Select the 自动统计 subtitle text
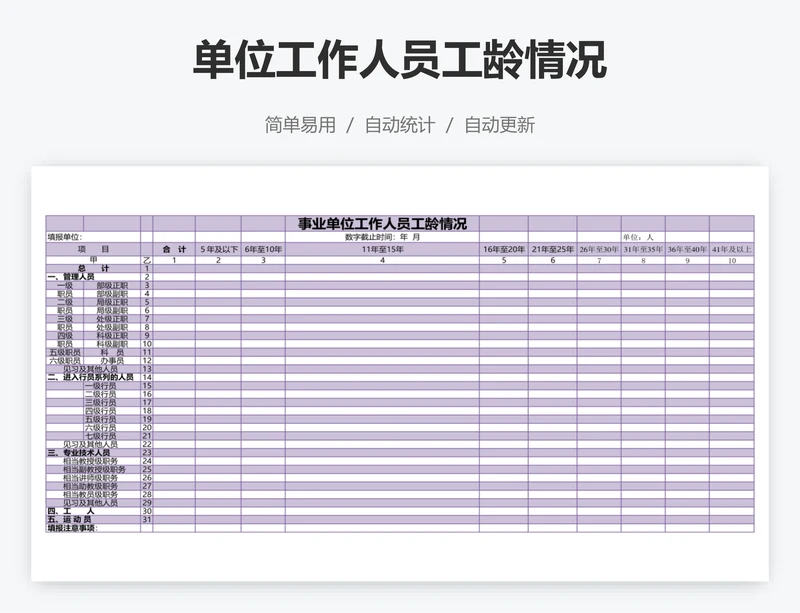This screenshot has height=613, width=800. 400,125
